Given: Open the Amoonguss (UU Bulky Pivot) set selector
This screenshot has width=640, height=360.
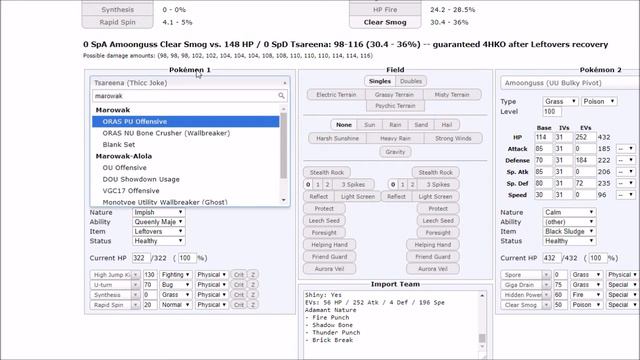Looking at the screenshot, I should [569, 83].
